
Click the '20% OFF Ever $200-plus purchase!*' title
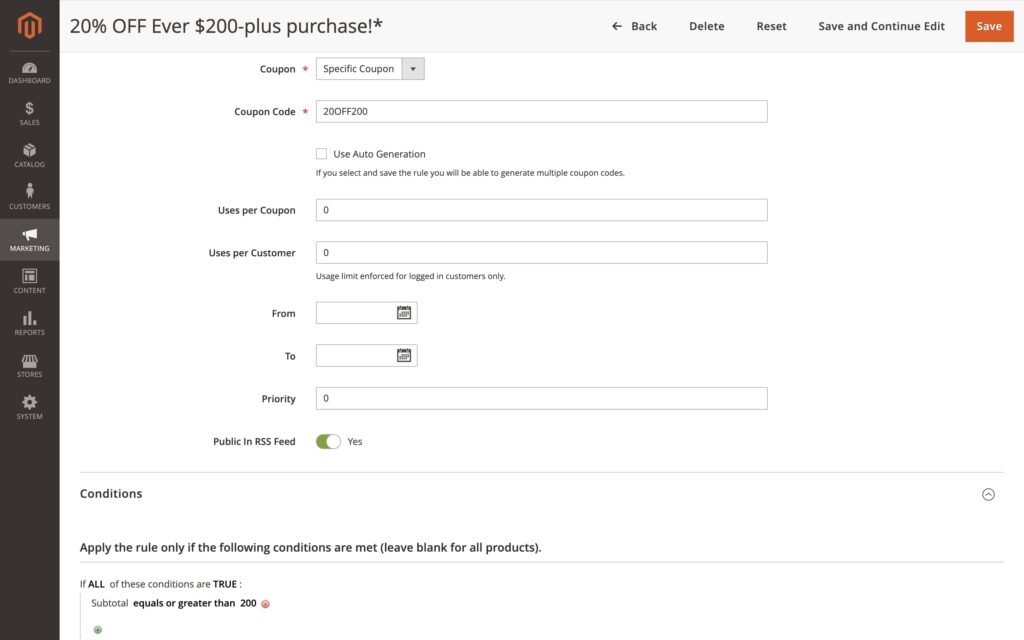coord(226,26)
